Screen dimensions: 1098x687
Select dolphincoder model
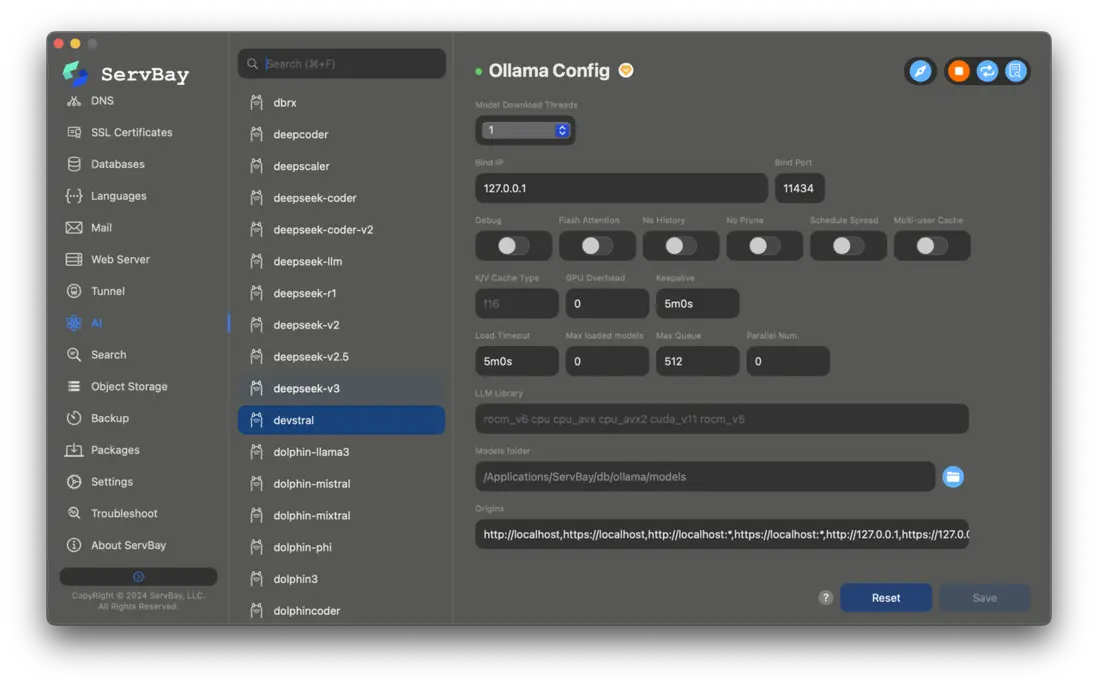tap(342, 611)
